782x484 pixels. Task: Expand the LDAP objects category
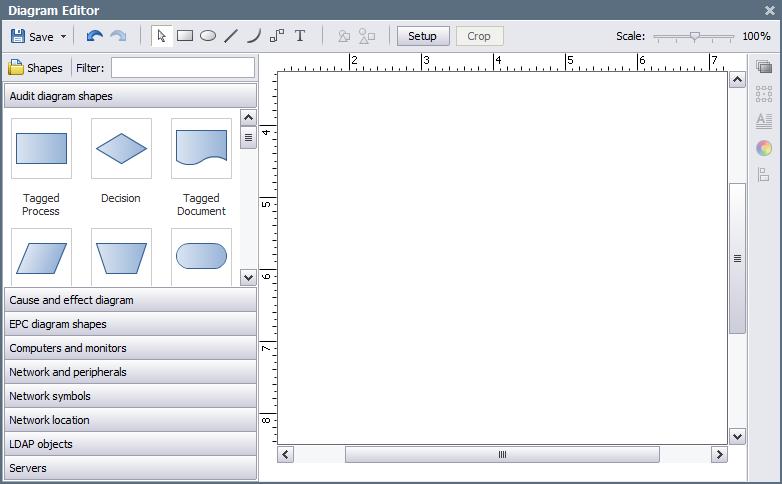[x=130, y=444]
